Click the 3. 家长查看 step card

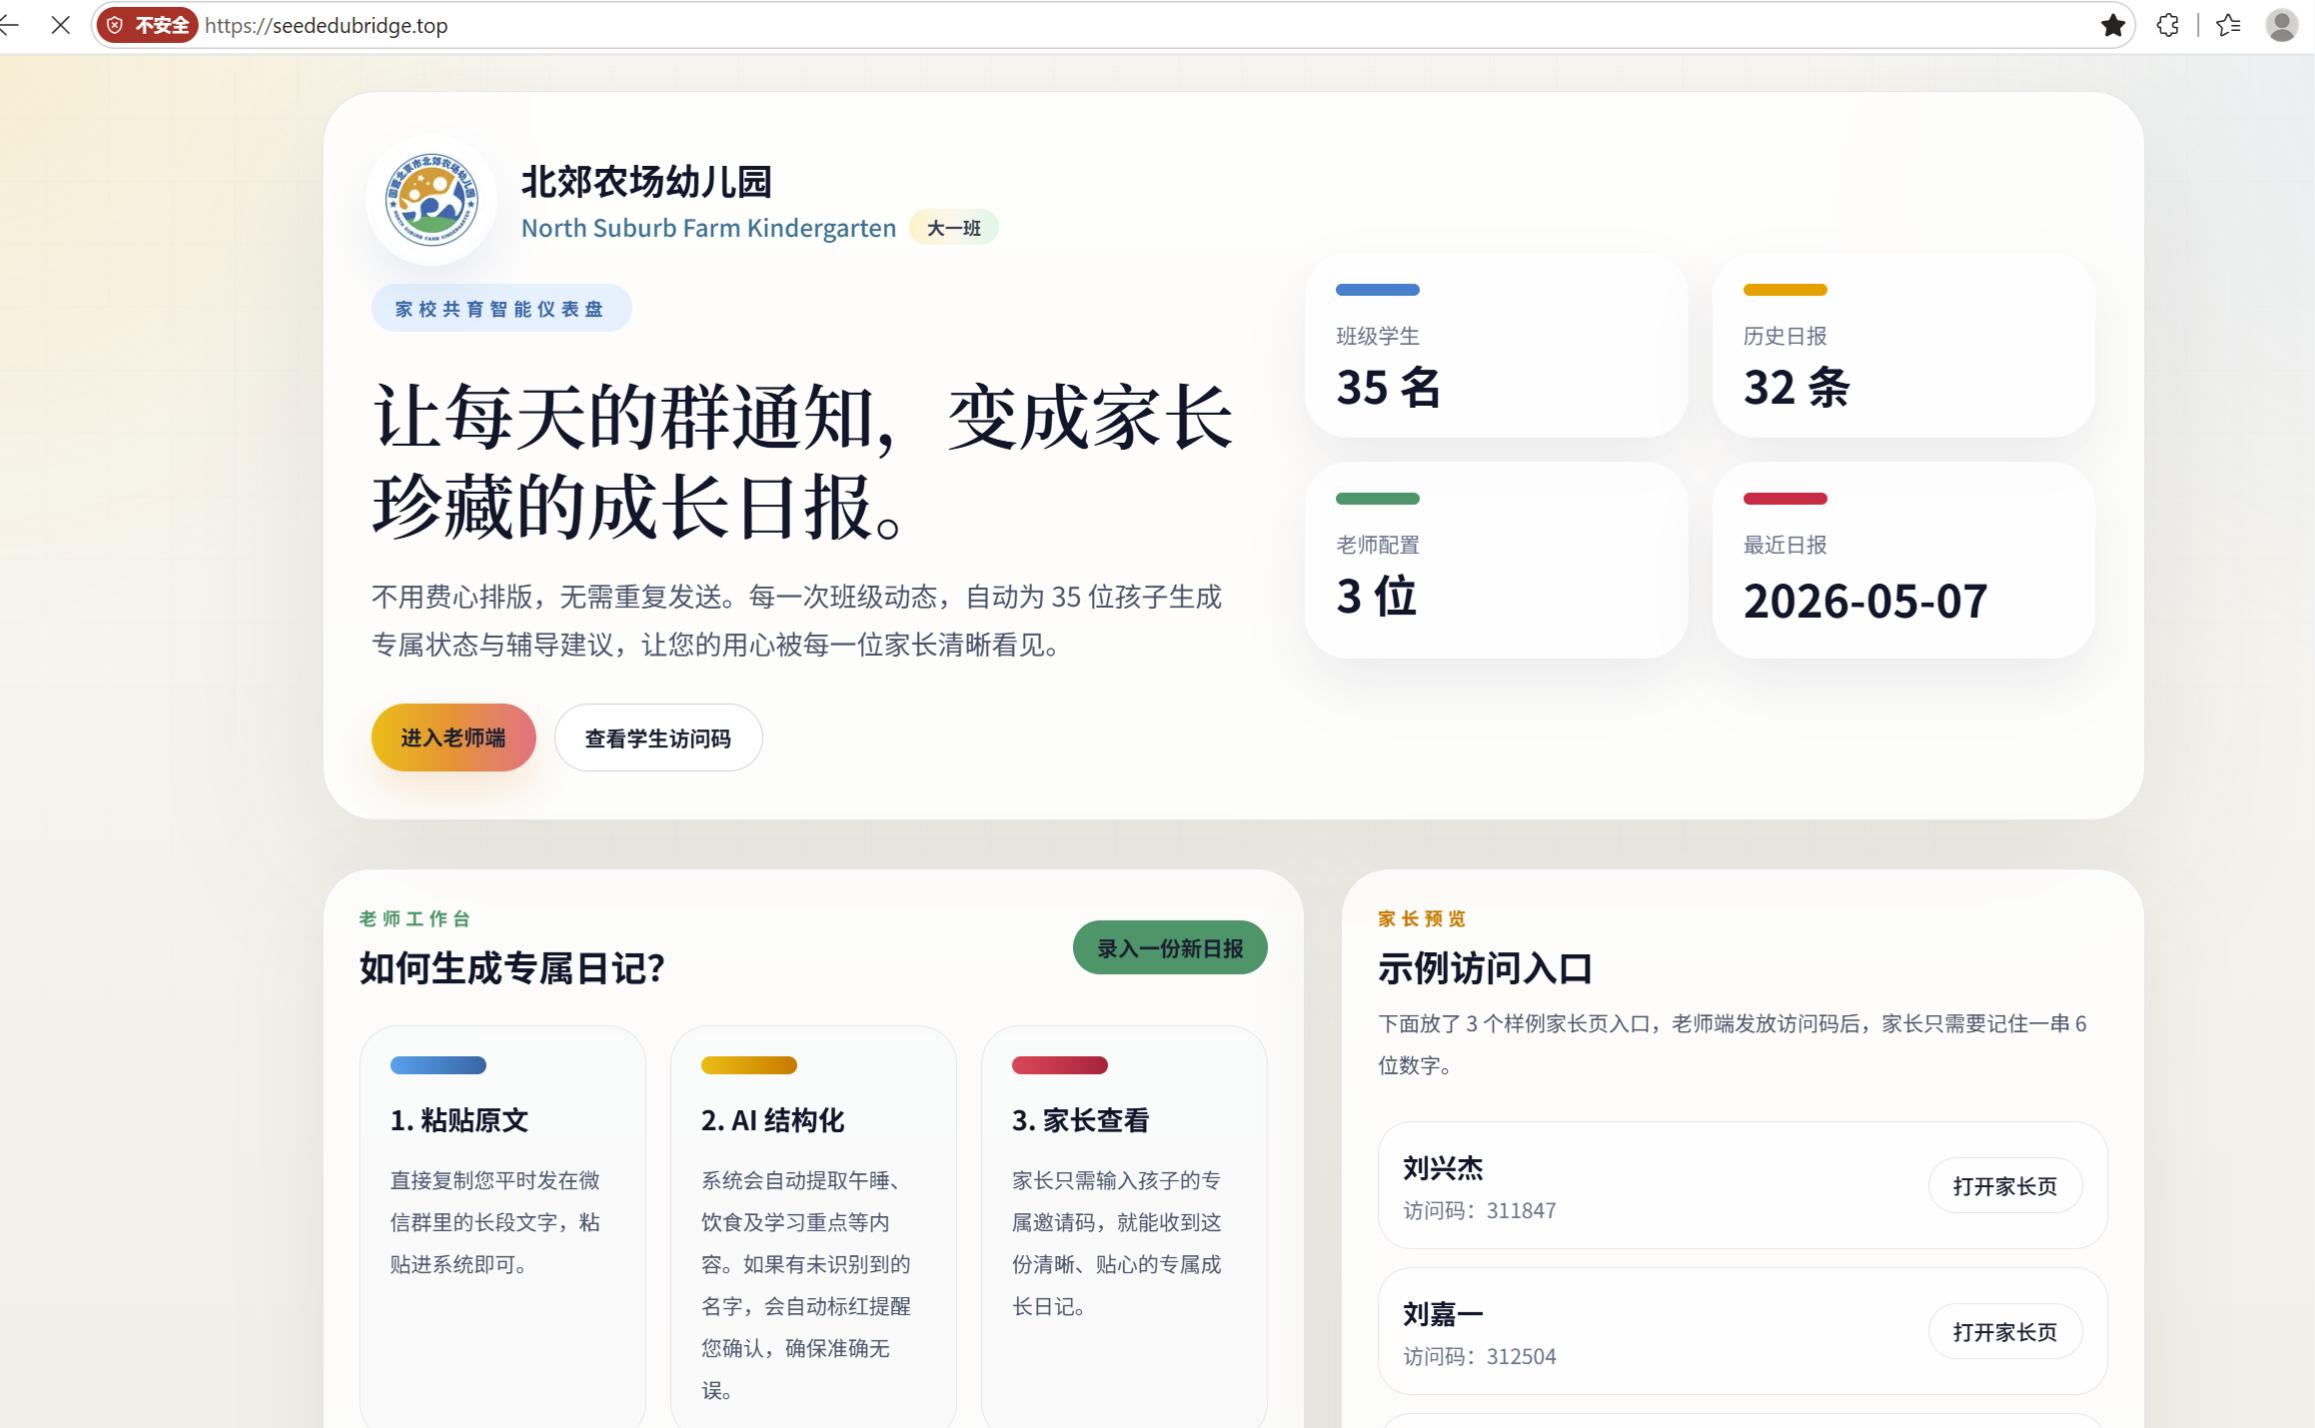[1124, 1227]
